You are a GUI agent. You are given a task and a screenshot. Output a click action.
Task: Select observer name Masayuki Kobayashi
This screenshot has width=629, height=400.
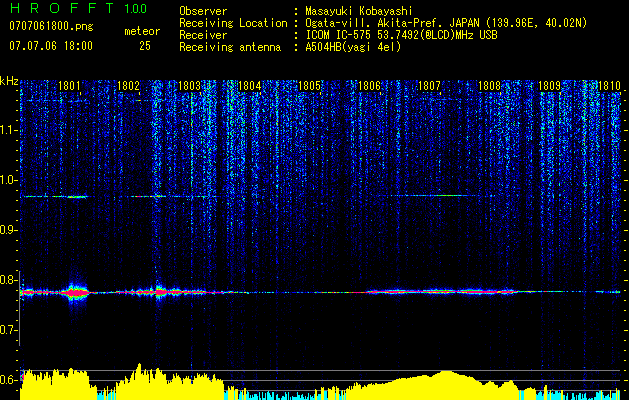359,11
